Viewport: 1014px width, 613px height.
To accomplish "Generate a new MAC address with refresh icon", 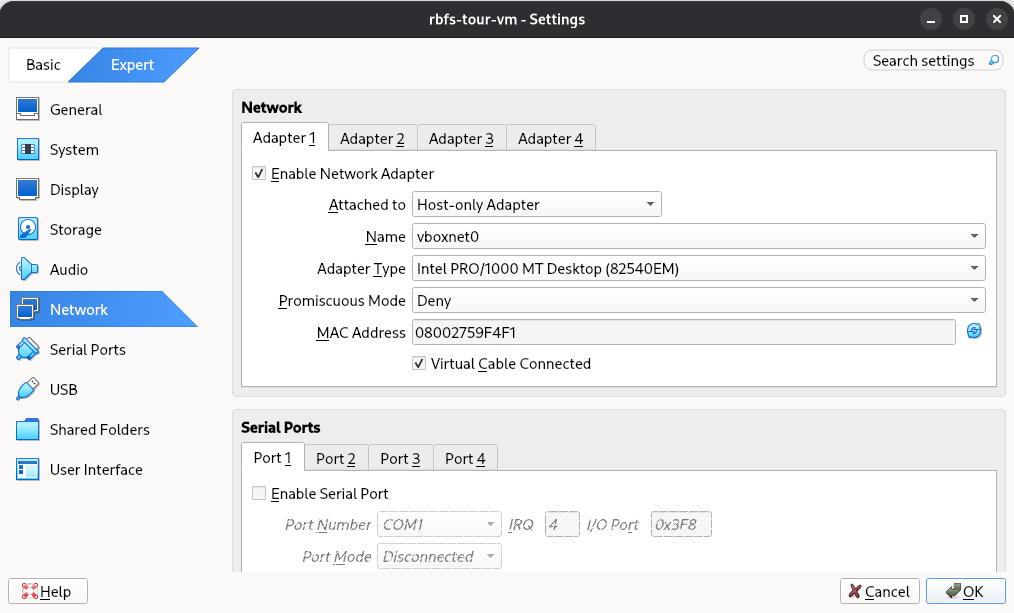I will [x=974, y=331].
